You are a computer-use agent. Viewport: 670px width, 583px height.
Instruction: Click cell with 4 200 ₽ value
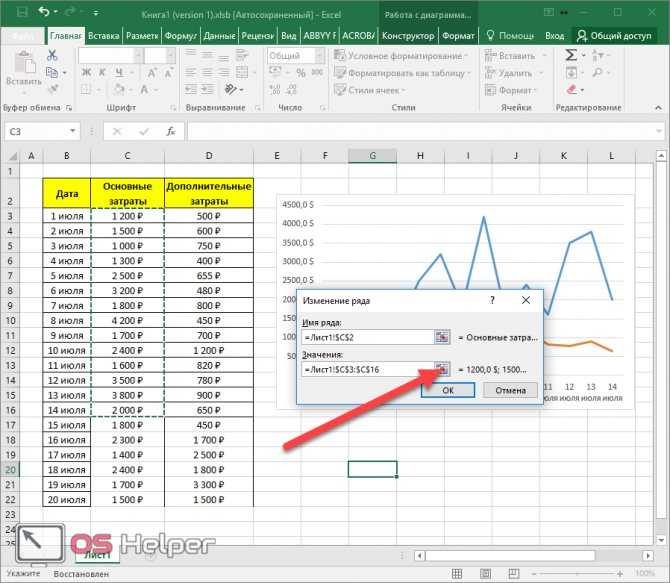pos(127,321)
